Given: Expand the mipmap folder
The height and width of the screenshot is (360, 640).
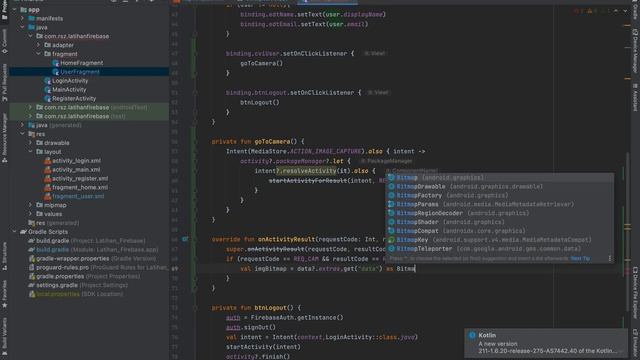Looking at the screenshot, I should (x=31, y=205).
